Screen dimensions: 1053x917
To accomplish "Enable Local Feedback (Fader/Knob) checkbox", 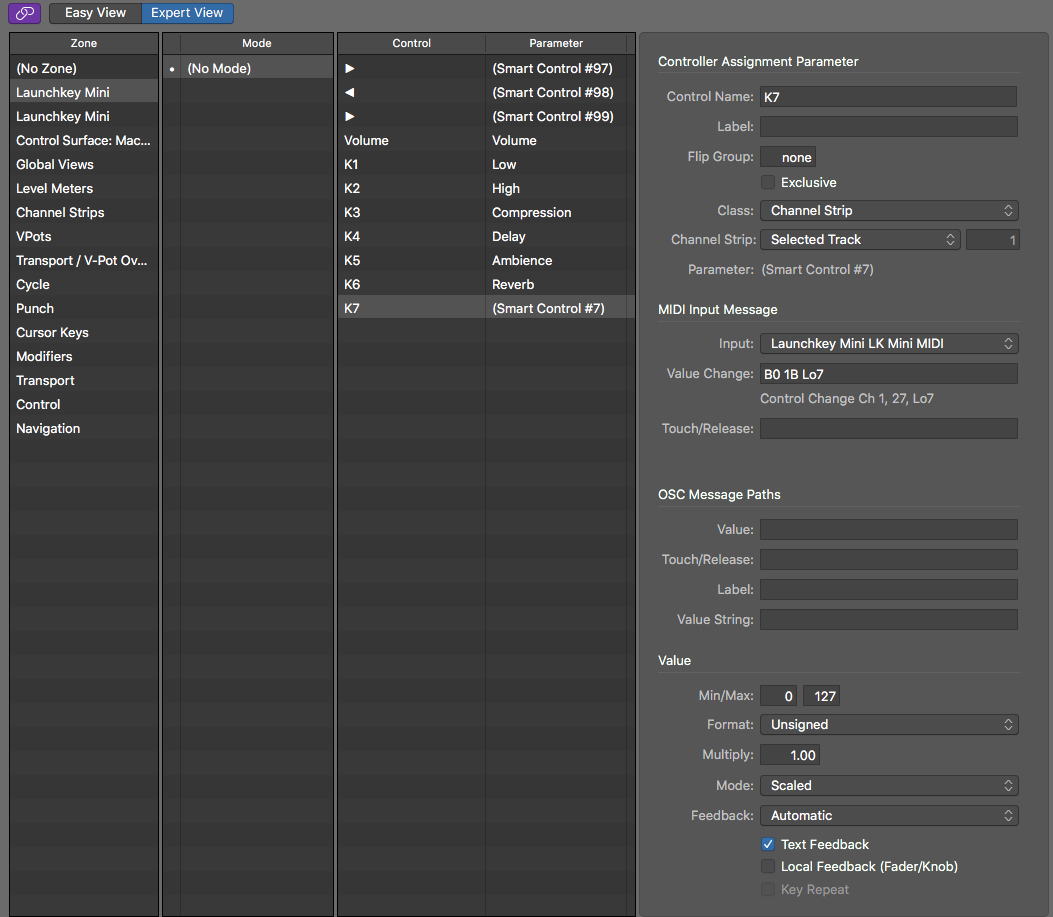I will (768, 867).
